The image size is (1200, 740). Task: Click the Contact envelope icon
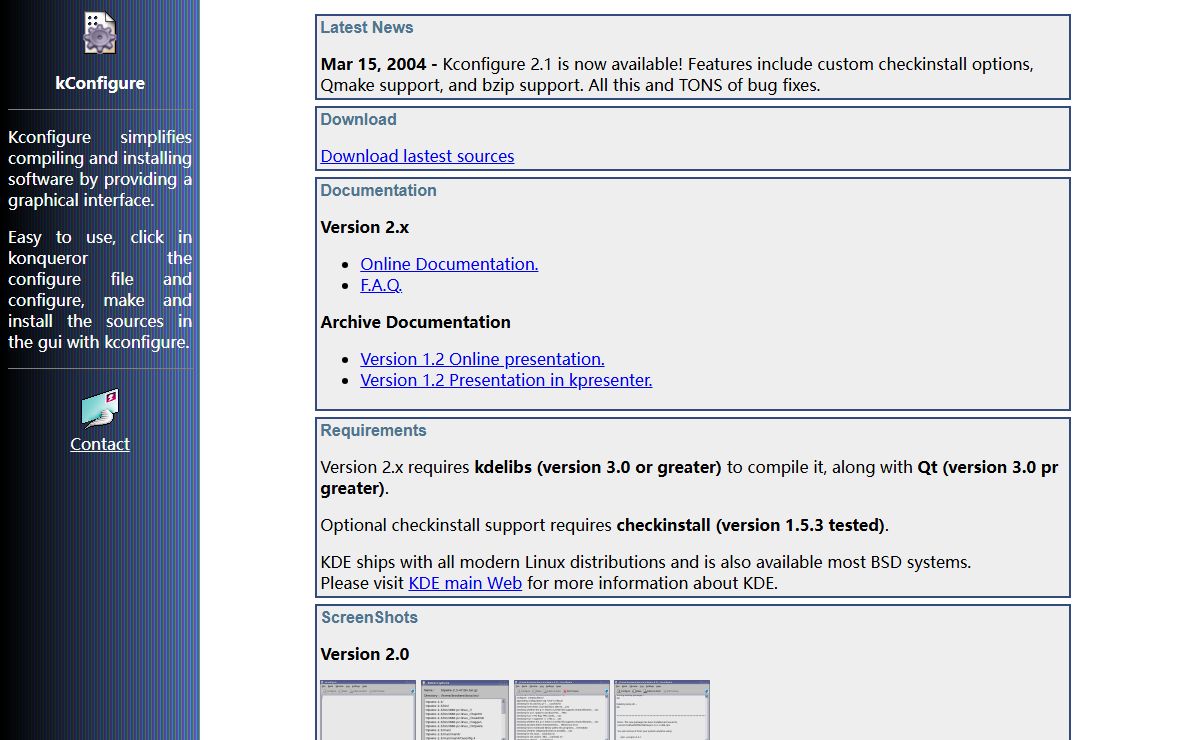tap(100, 409)
